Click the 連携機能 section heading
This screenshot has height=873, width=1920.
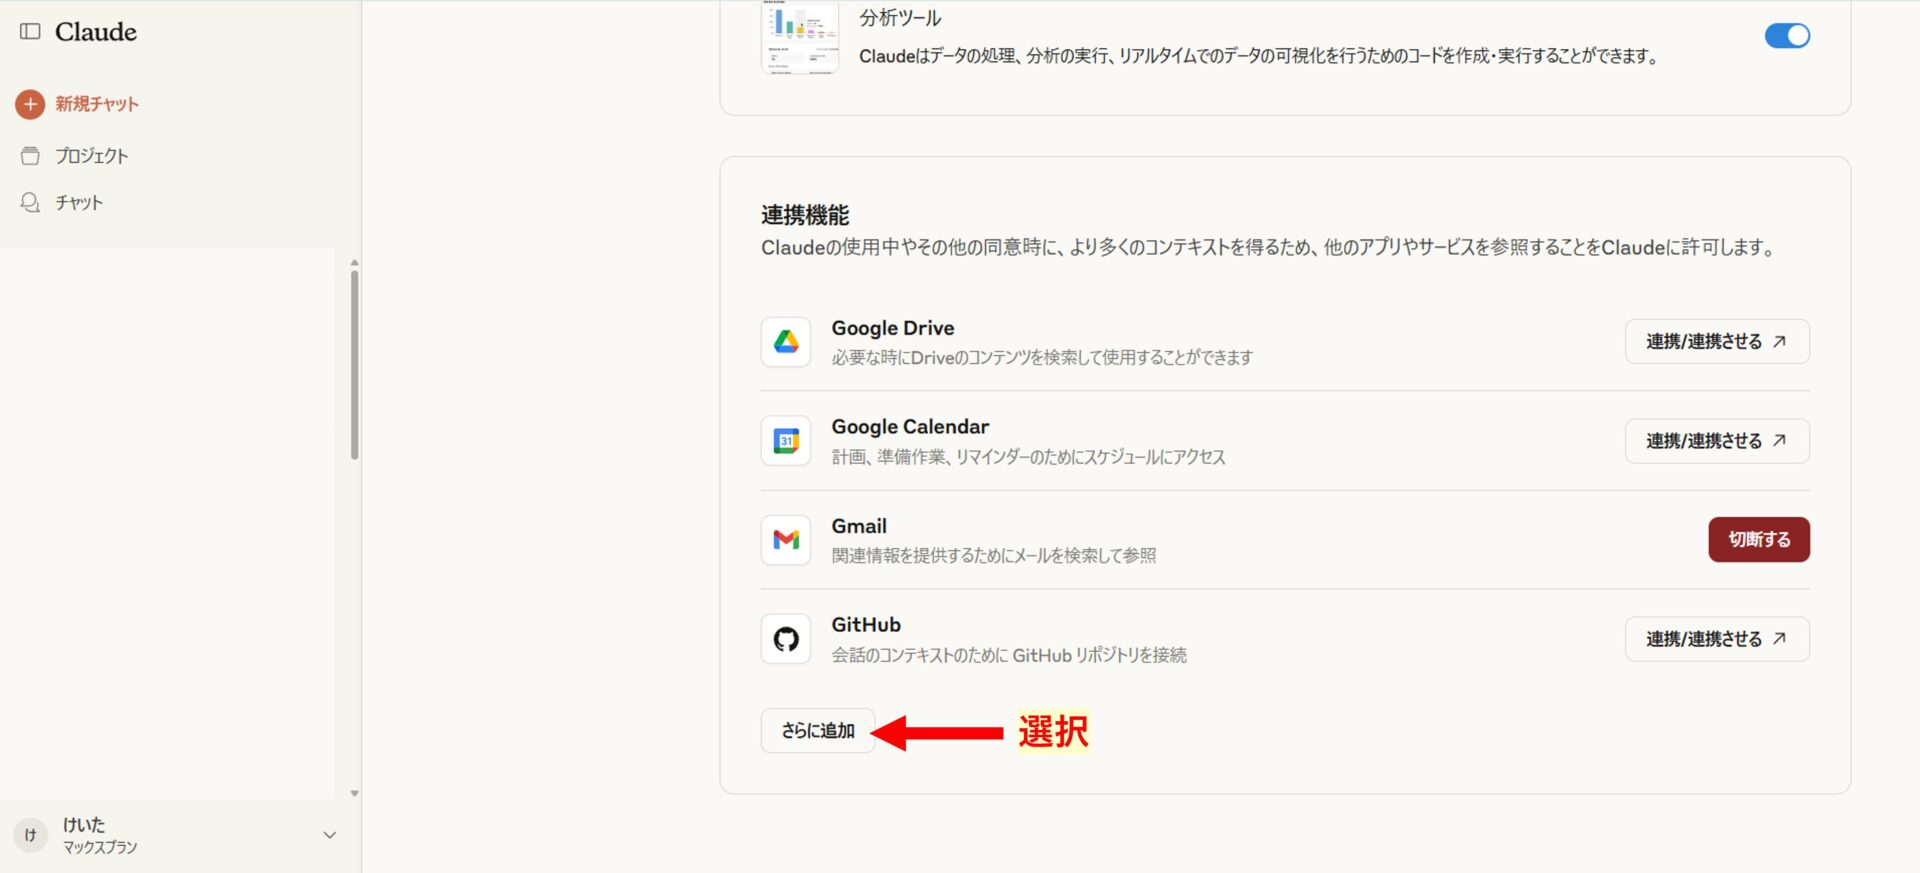[x=805, y=215]
